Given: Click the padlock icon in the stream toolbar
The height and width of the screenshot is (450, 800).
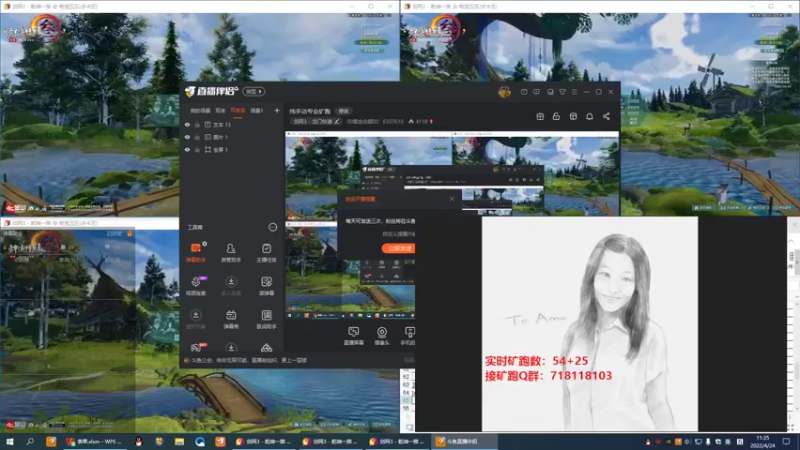Looking at the screenshot, I should (x=556, y=116).
